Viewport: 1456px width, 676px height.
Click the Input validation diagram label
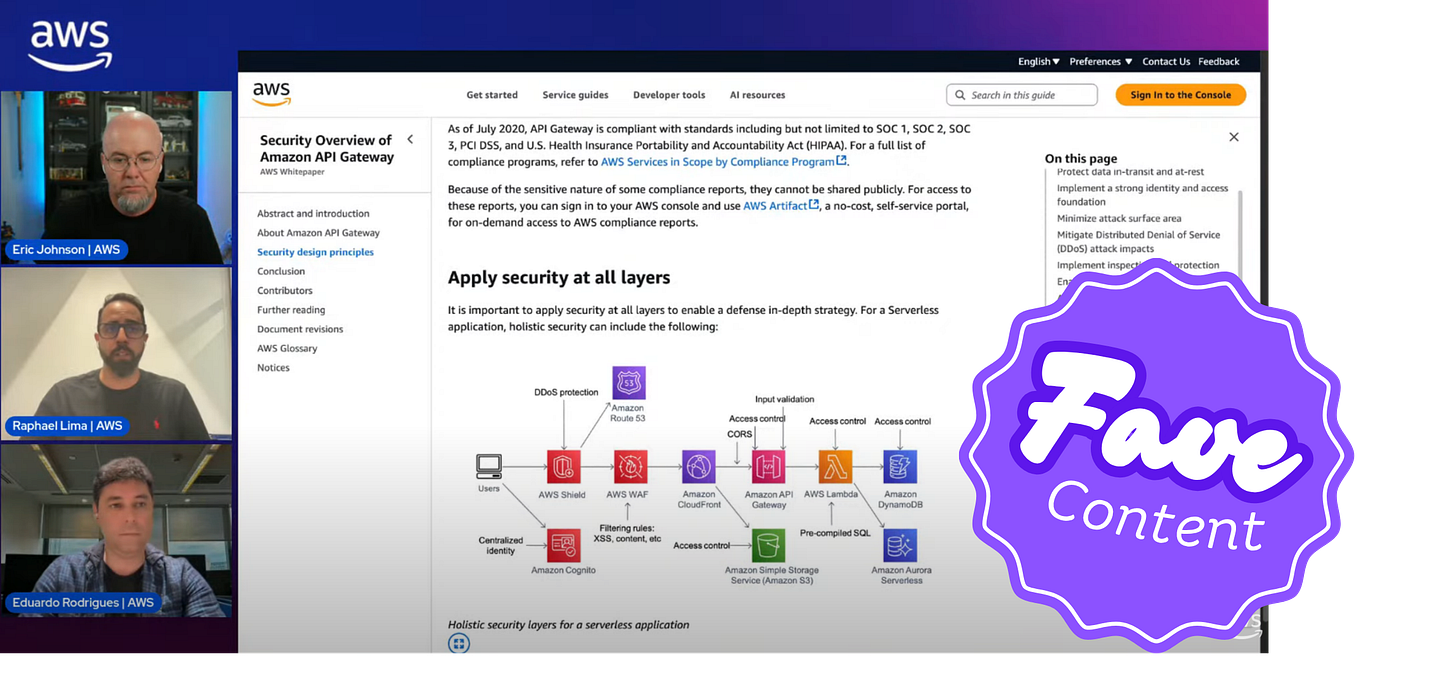(784, 399)
